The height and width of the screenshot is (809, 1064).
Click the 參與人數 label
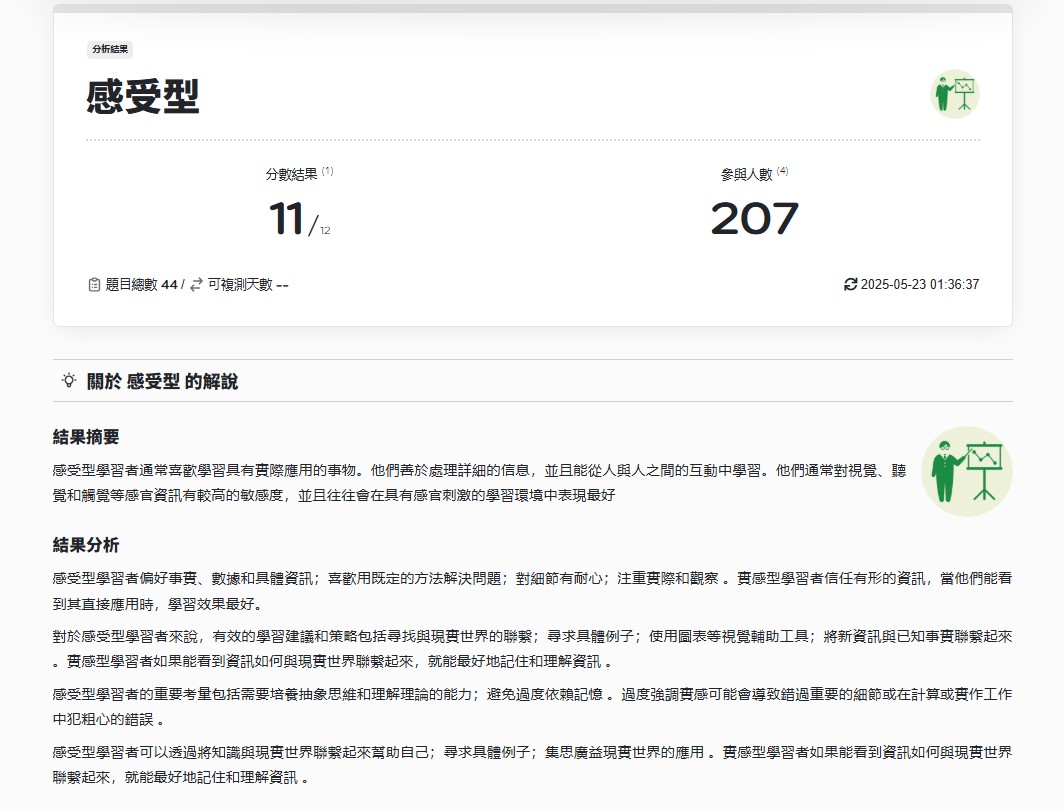(x=746, y=174)
